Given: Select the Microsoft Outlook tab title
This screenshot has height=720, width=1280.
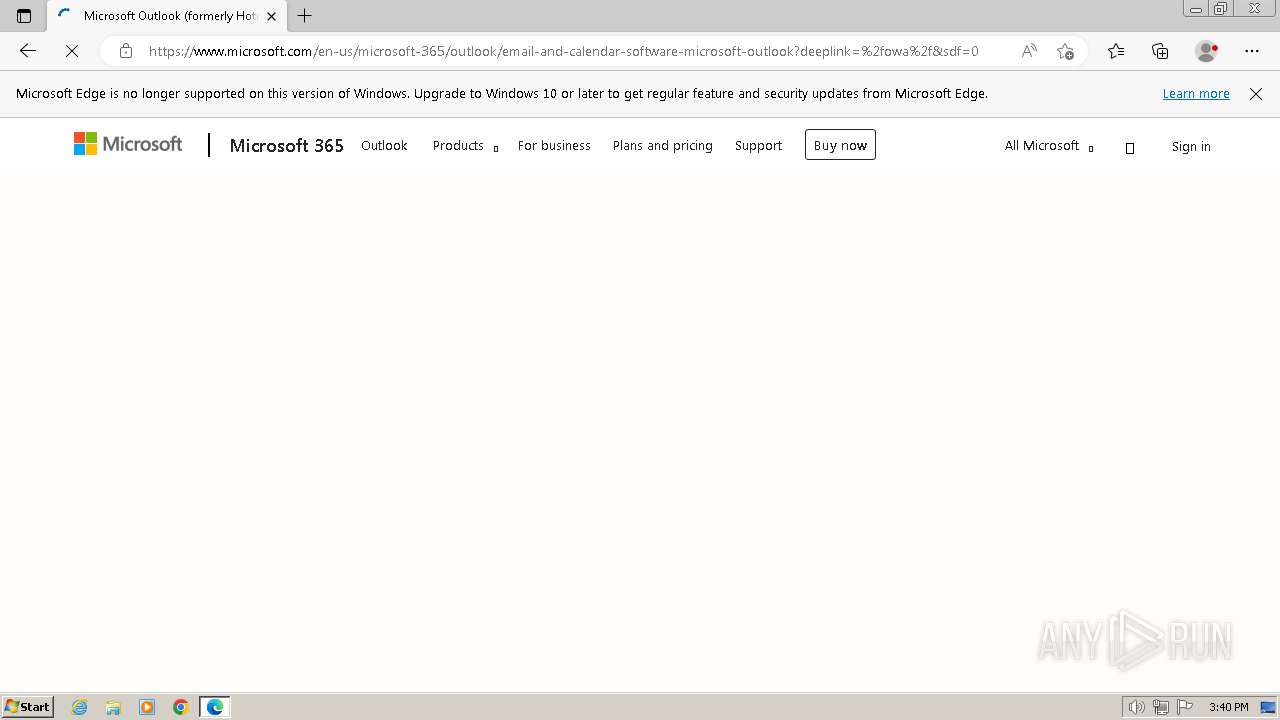Looking at the screenshot, I should (x=171, y=16).
